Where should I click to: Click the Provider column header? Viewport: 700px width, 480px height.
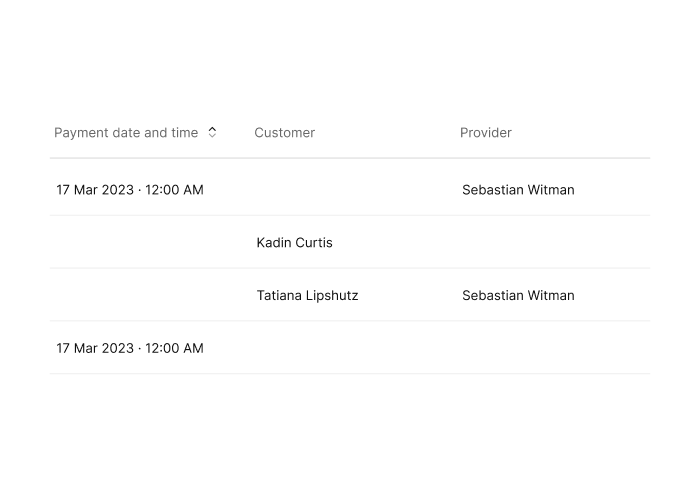486,133
